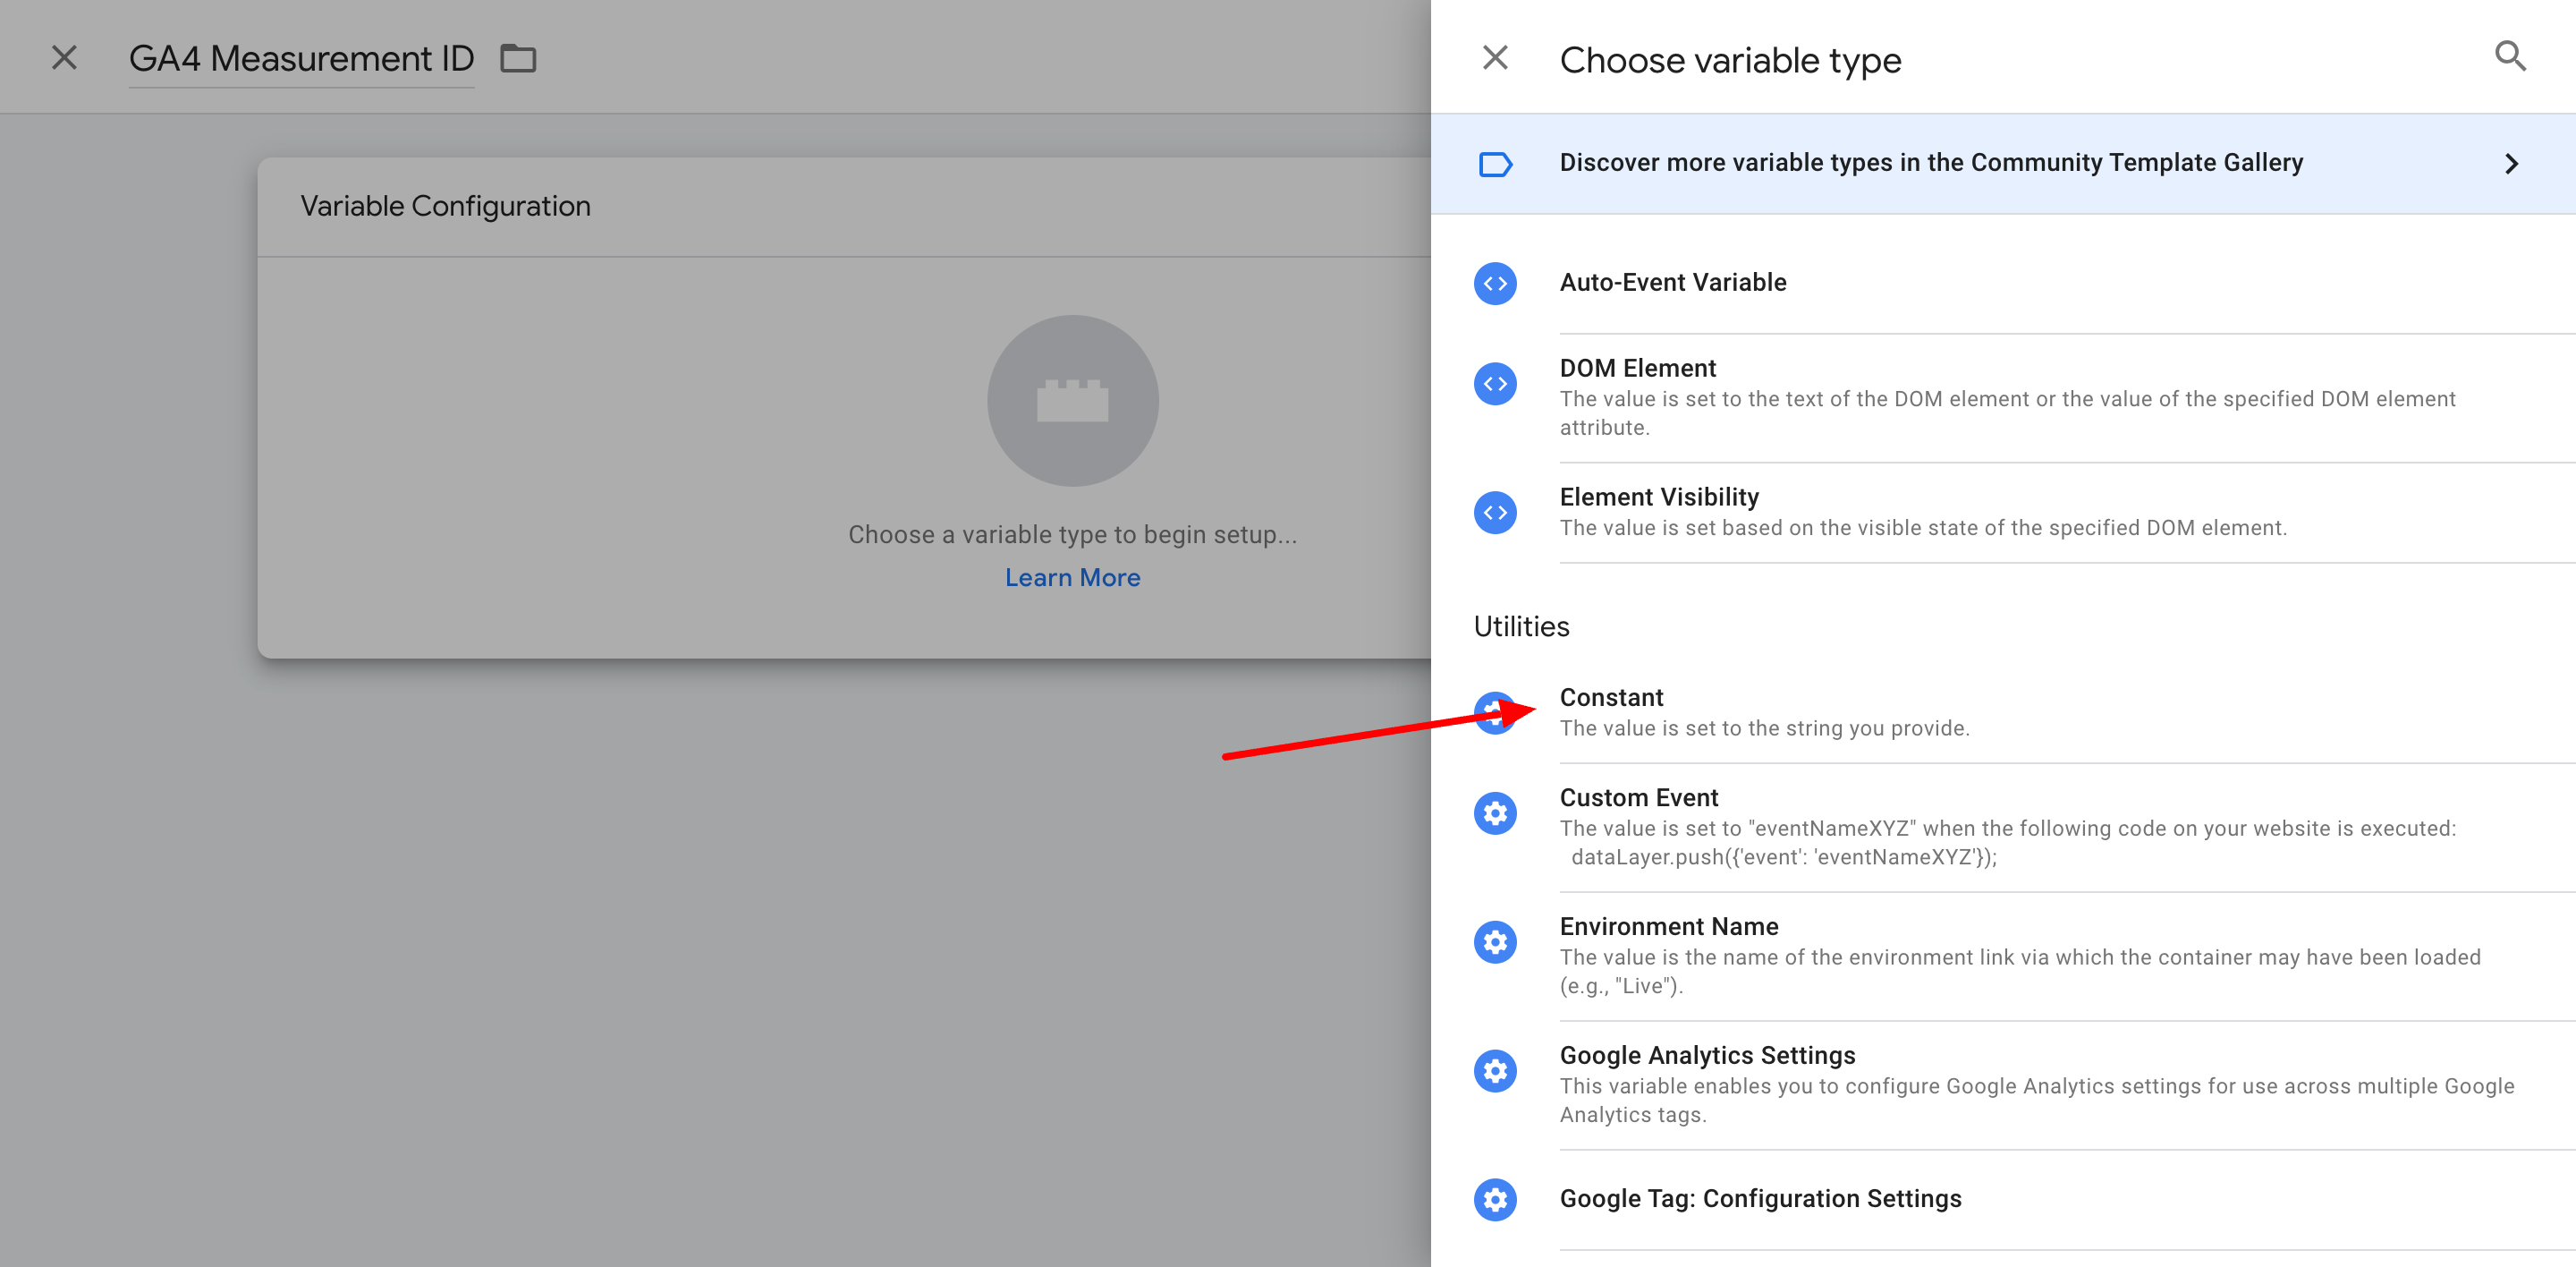Click the Variable Configuration header
The width and height of the screenshot is (2576, 1267).
445,206
